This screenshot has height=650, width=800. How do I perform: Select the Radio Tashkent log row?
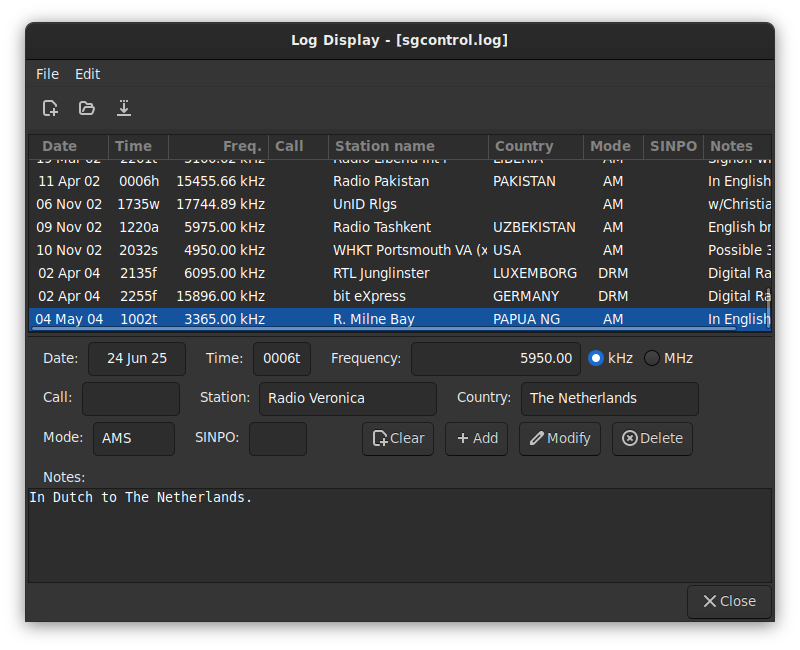coord(399,228)
